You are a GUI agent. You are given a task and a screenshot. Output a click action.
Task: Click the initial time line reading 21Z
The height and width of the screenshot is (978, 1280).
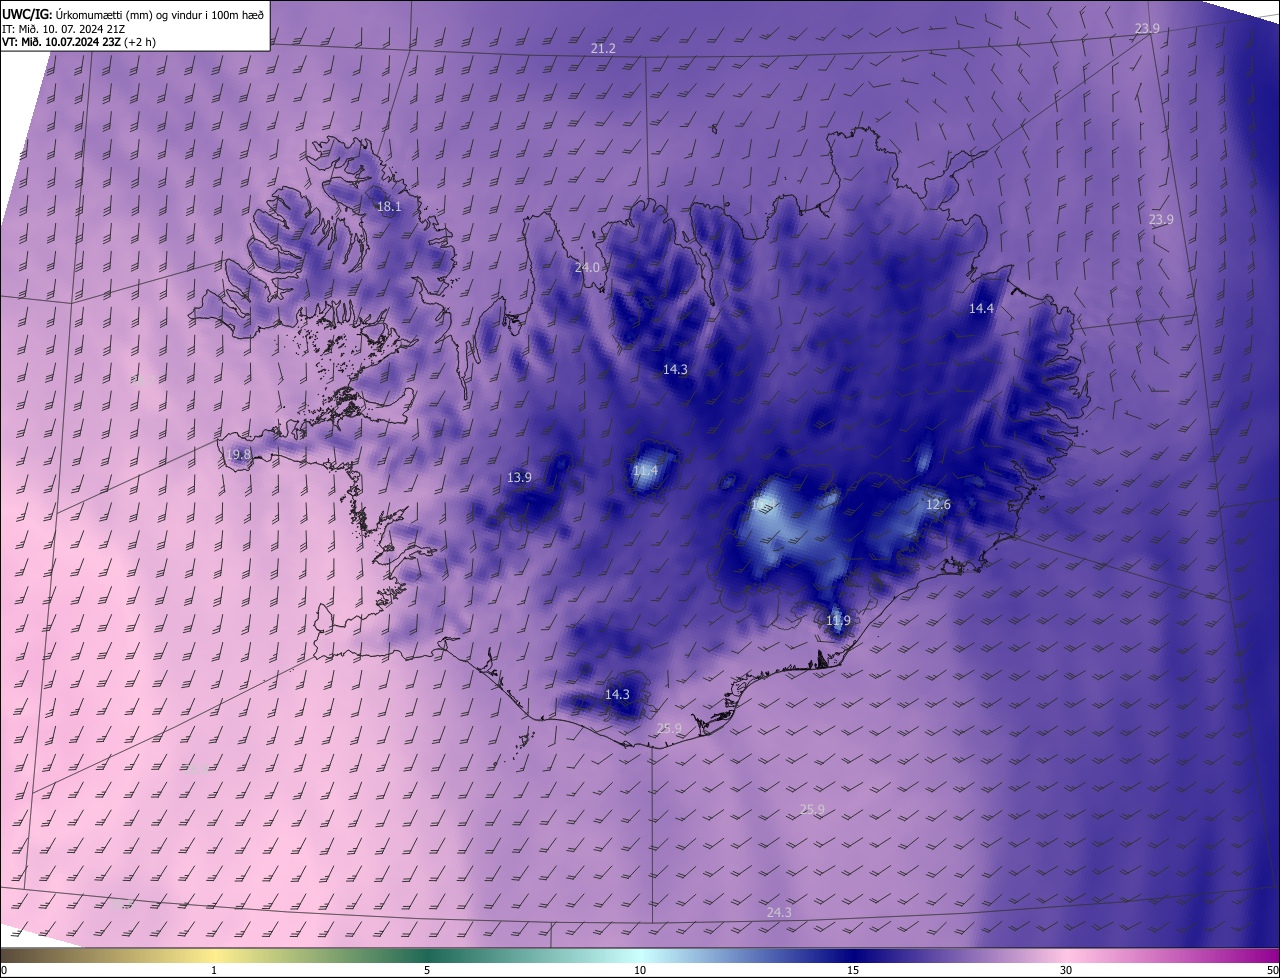click(x=63, y=28)
